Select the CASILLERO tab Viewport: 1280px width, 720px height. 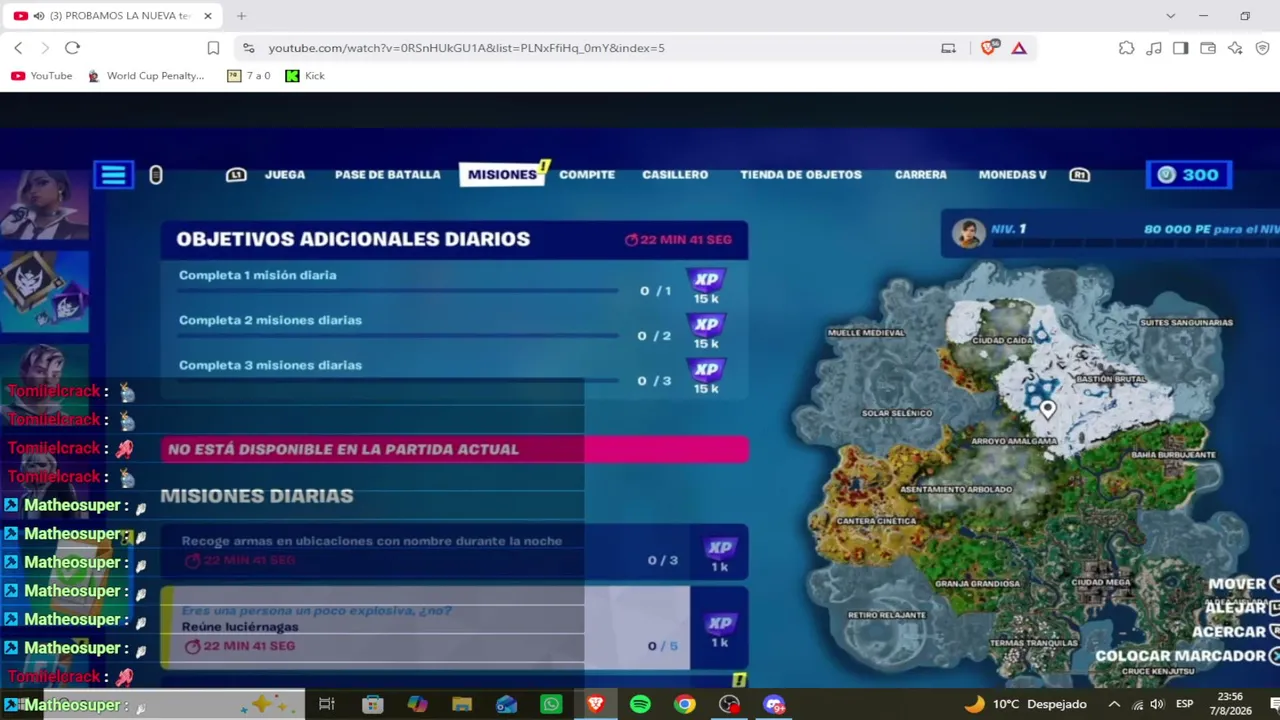point(675,175)
